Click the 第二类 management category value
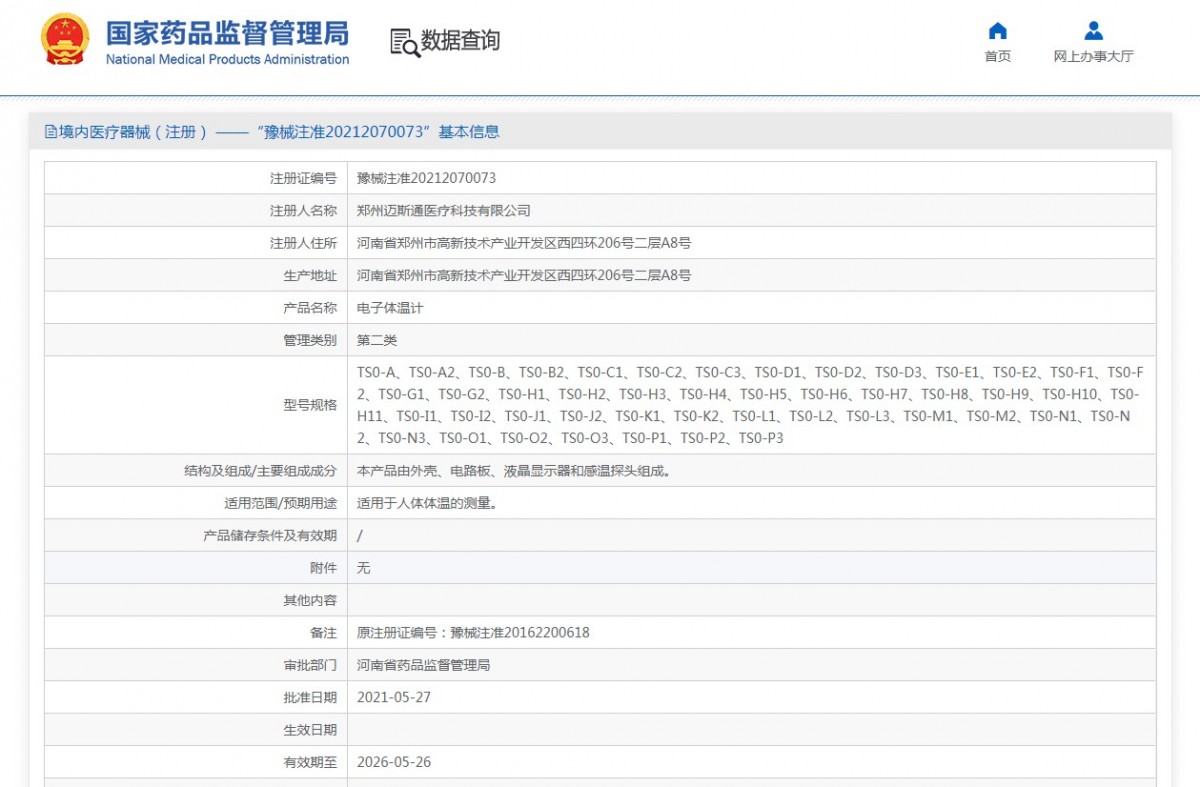This screenshot has height=787, width=1200. coord(377,341)
